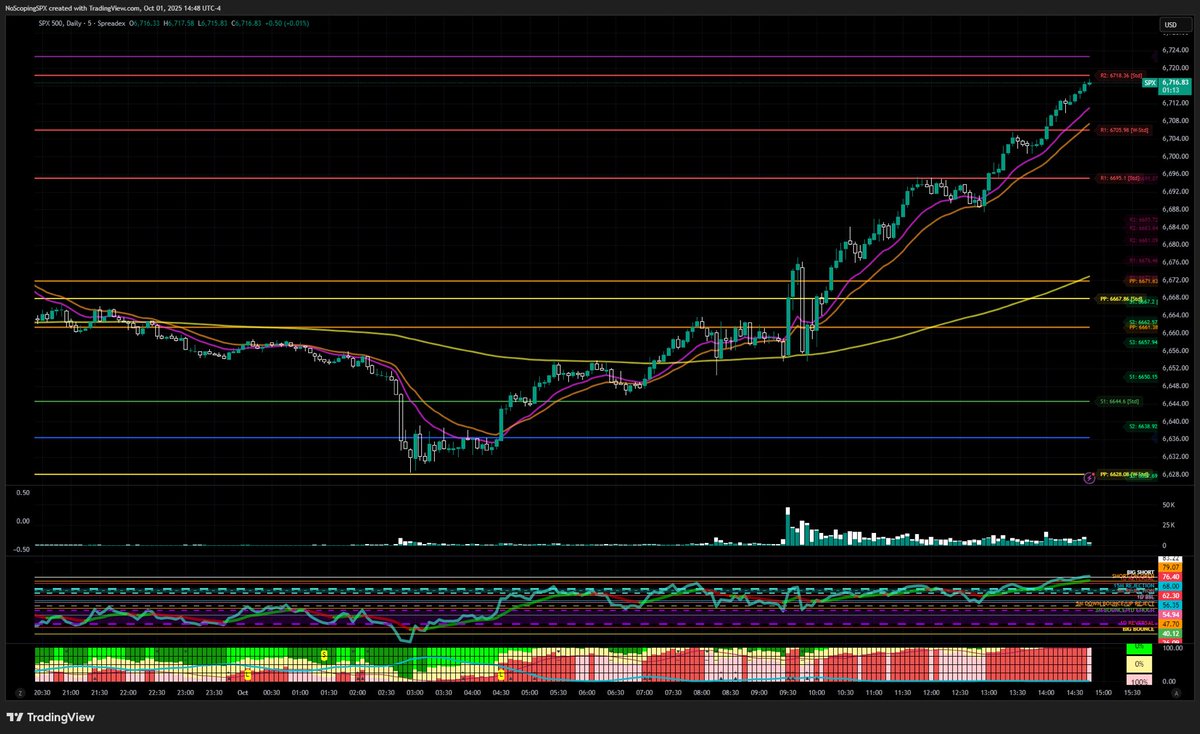This screenshot has height=734, width=1200.
Task: Click the 09:30 time axis label
Action: pos(788,692)
